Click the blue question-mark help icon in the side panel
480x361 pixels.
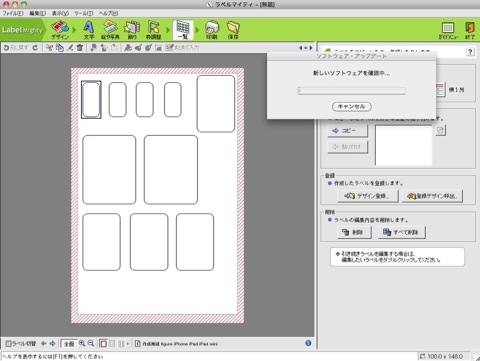point(470,52)
